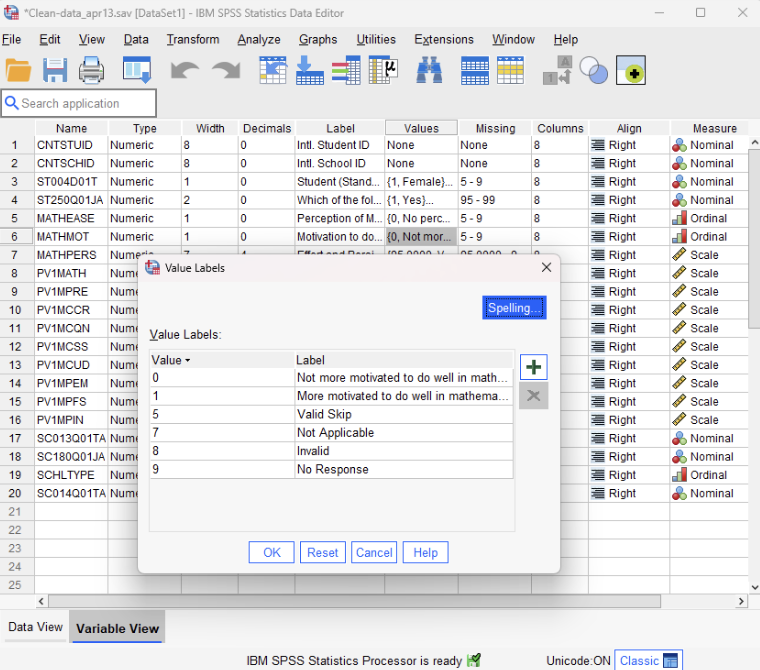This screenshot has height=670, width=760.
Task: Open the Analyze menu
Action: pos(258,39)
